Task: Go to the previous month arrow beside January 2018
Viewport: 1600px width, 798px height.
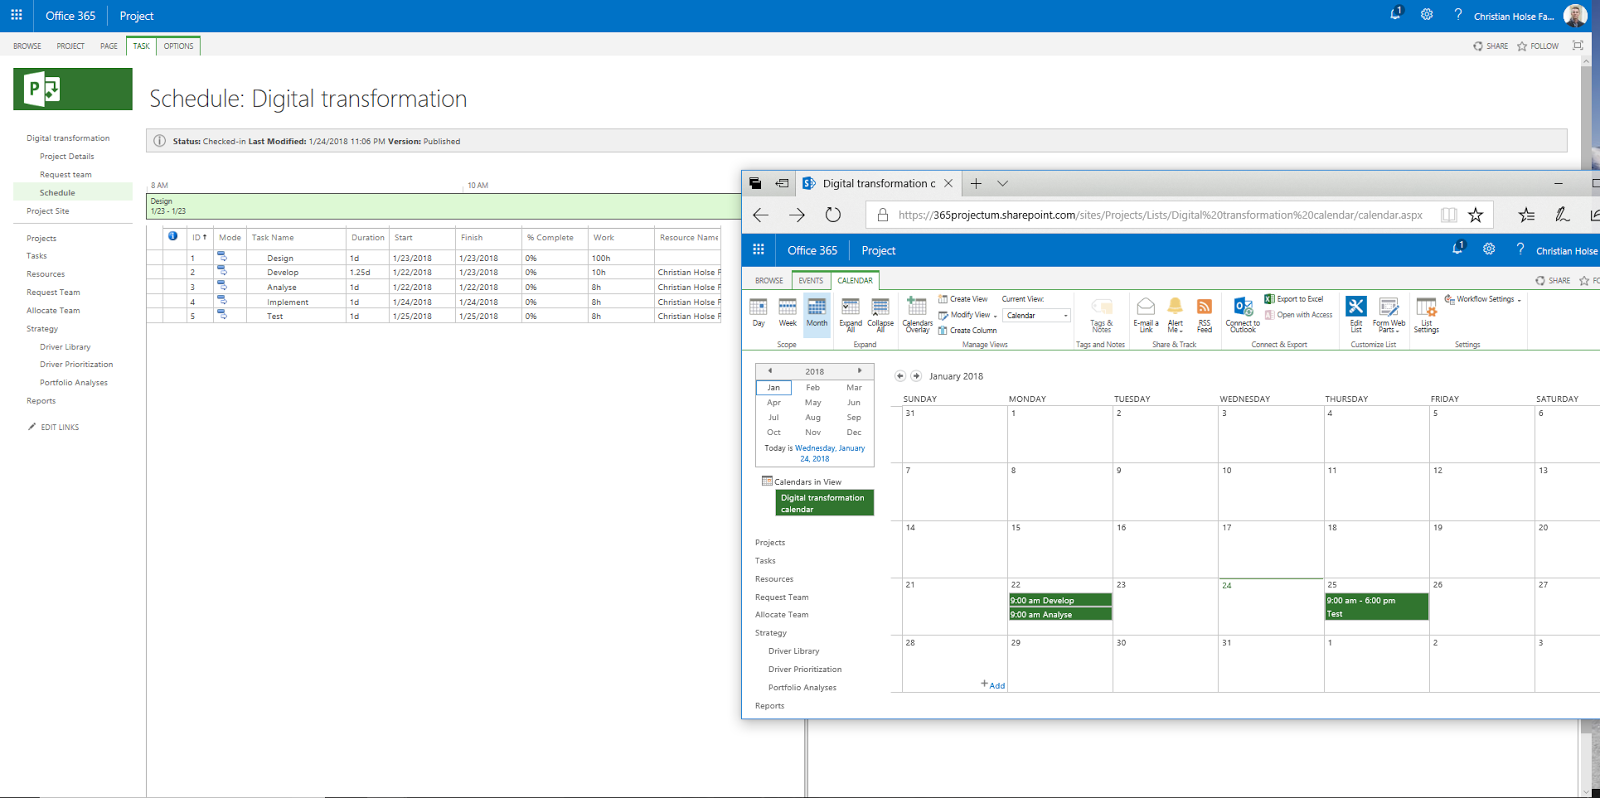Action: 900,376
